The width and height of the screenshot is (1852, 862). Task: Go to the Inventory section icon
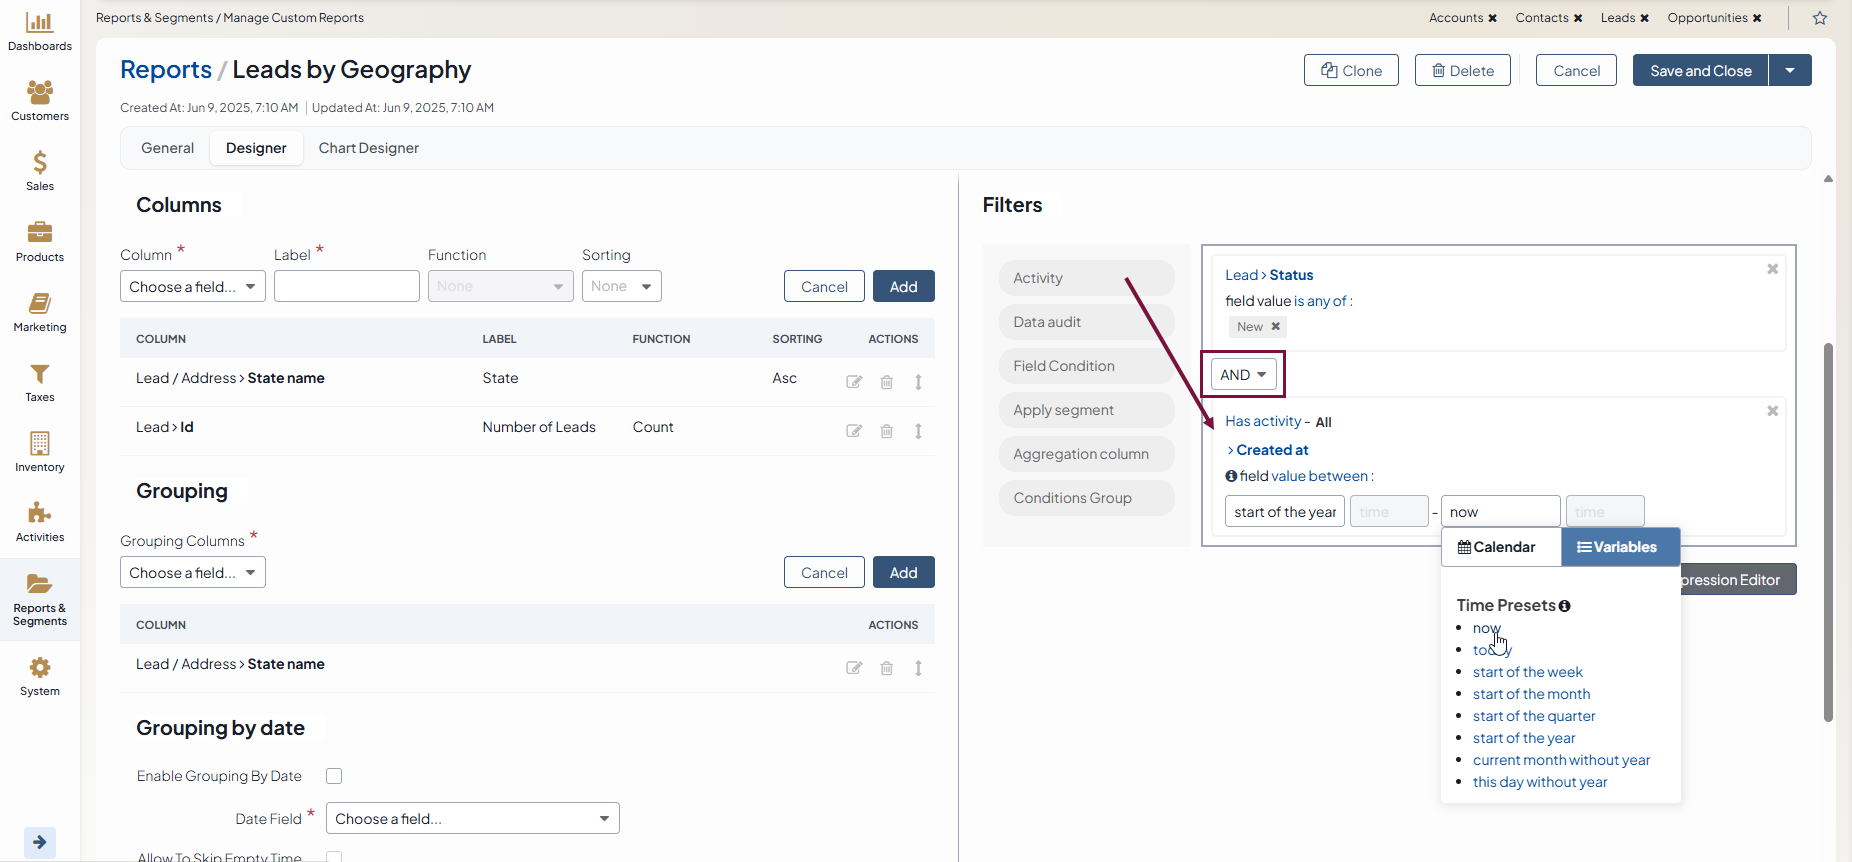(39, 452)
